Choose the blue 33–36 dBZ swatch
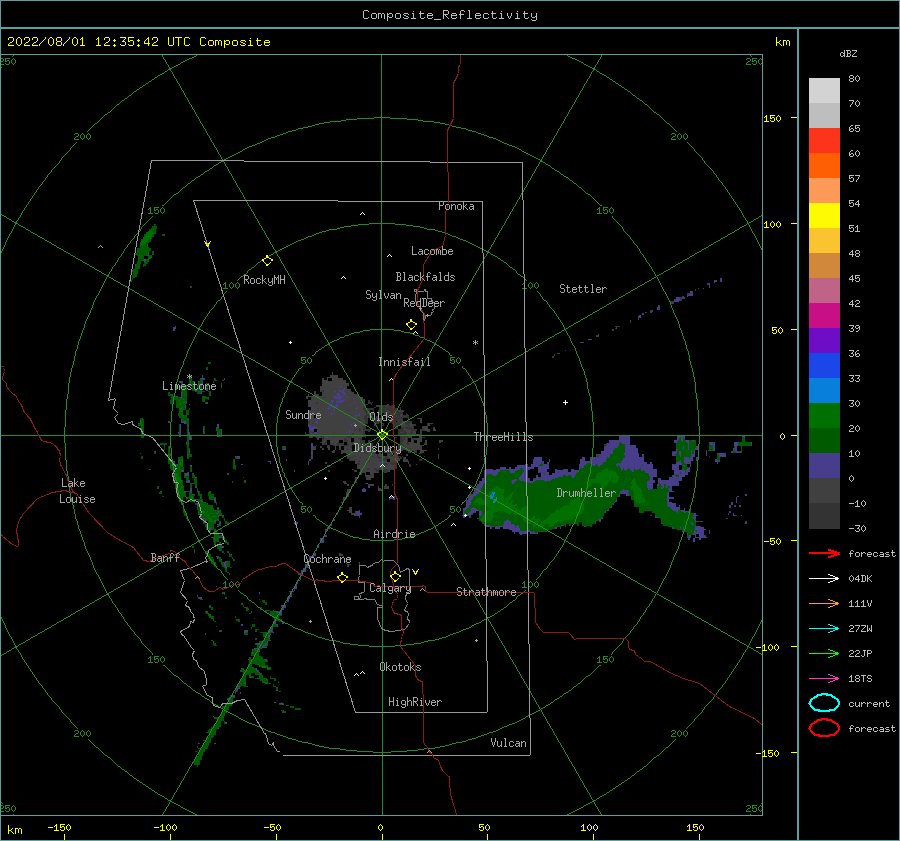 (x=824, y=366)
